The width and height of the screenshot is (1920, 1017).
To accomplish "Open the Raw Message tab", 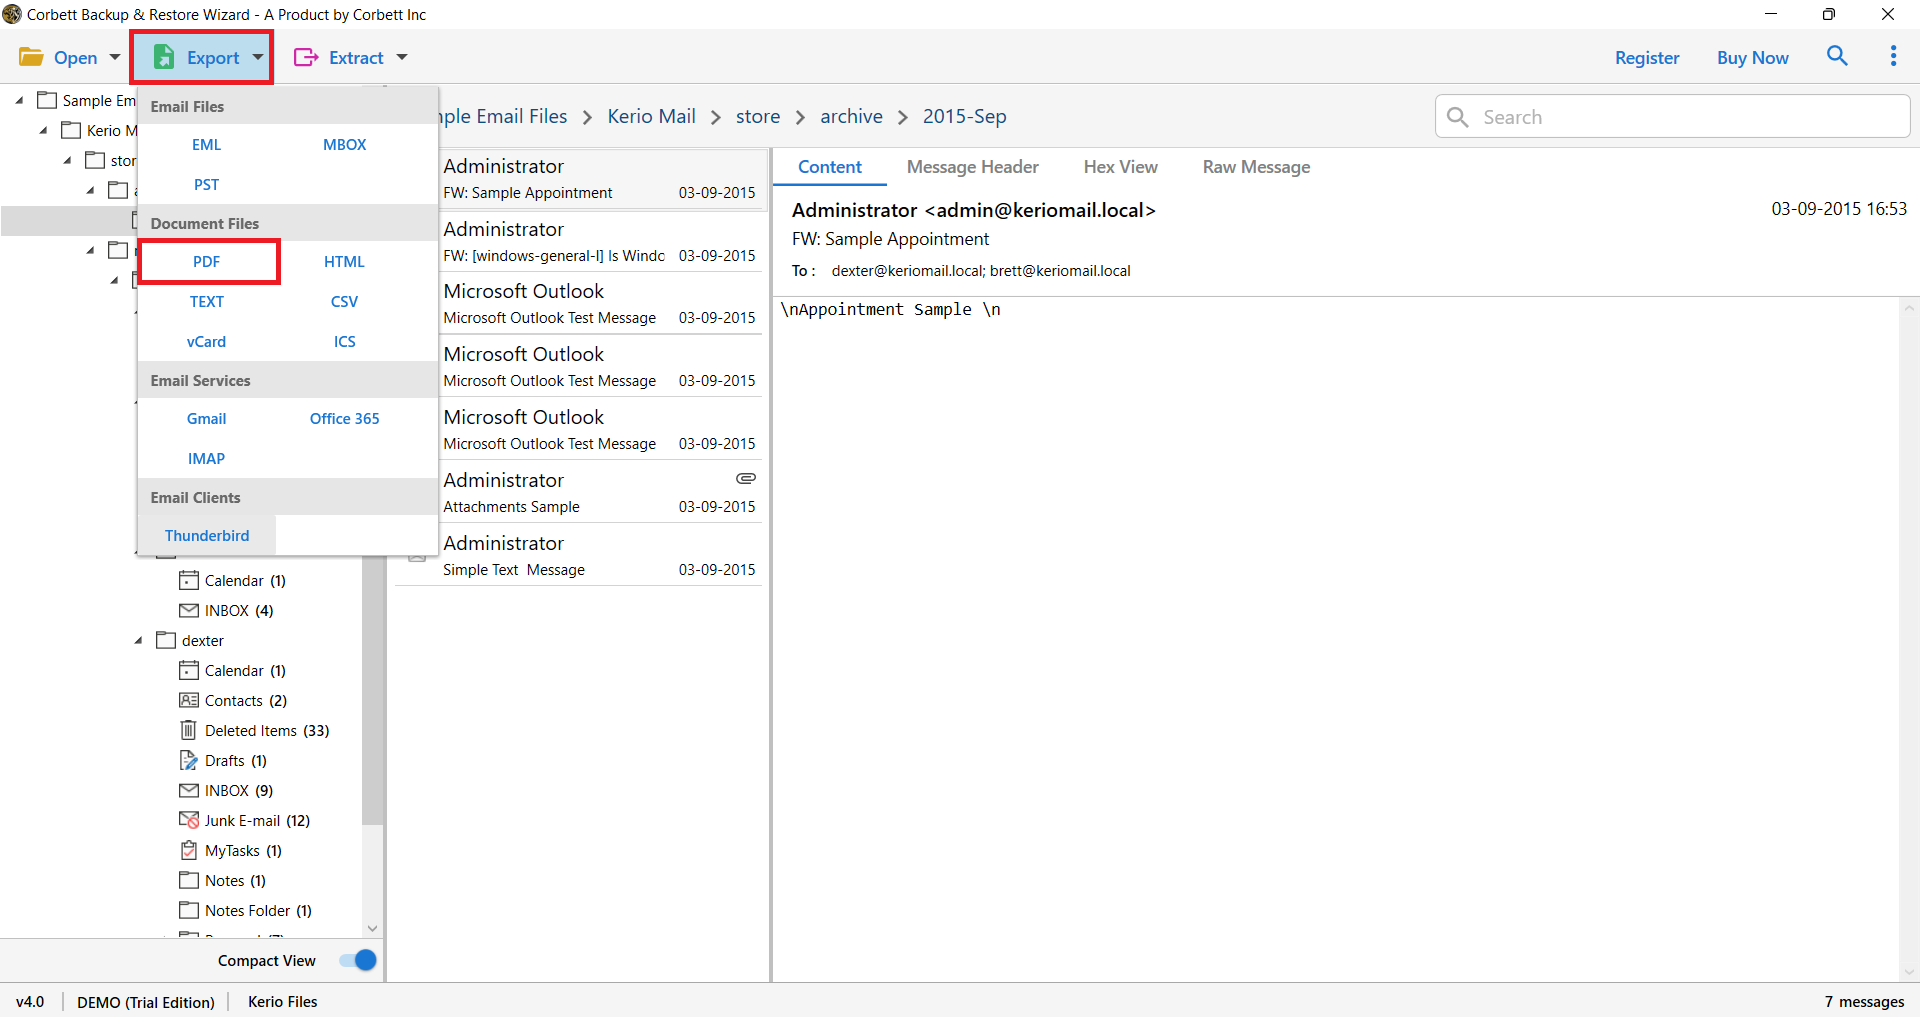I will tap(1257, 167).
